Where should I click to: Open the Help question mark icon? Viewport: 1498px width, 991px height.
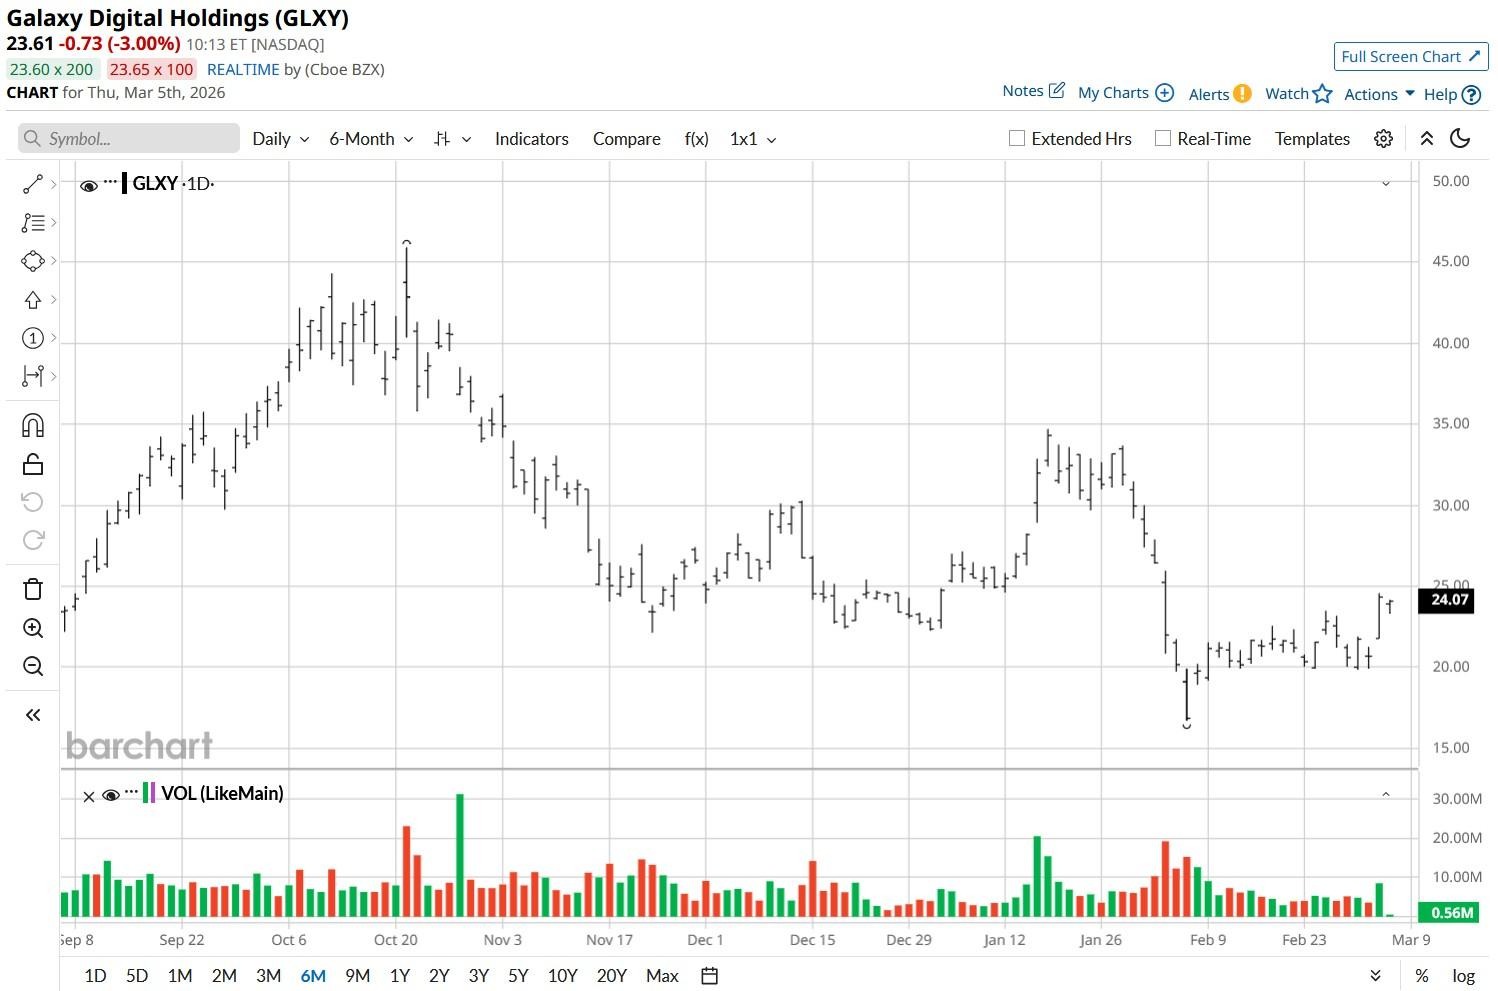(1471, 94)
